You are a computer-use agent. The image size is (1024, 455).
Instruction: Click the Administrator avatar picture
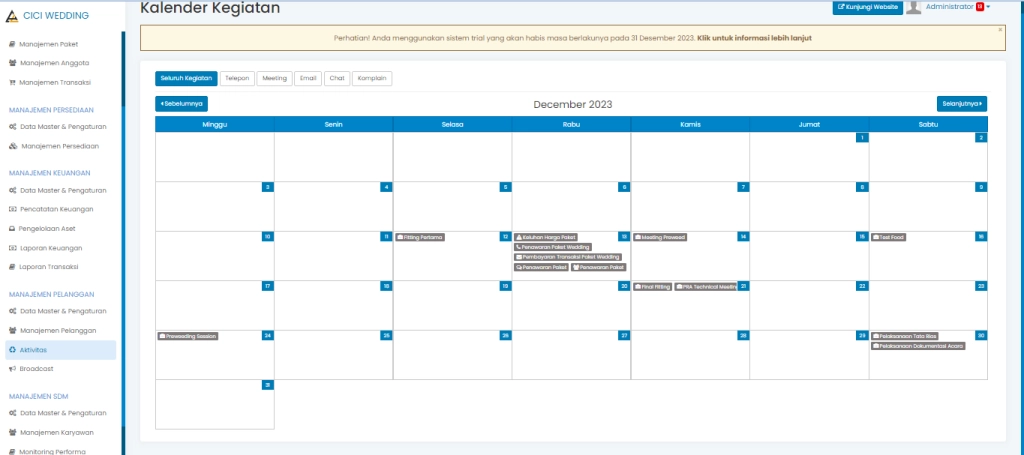click(x=913, y=8)
